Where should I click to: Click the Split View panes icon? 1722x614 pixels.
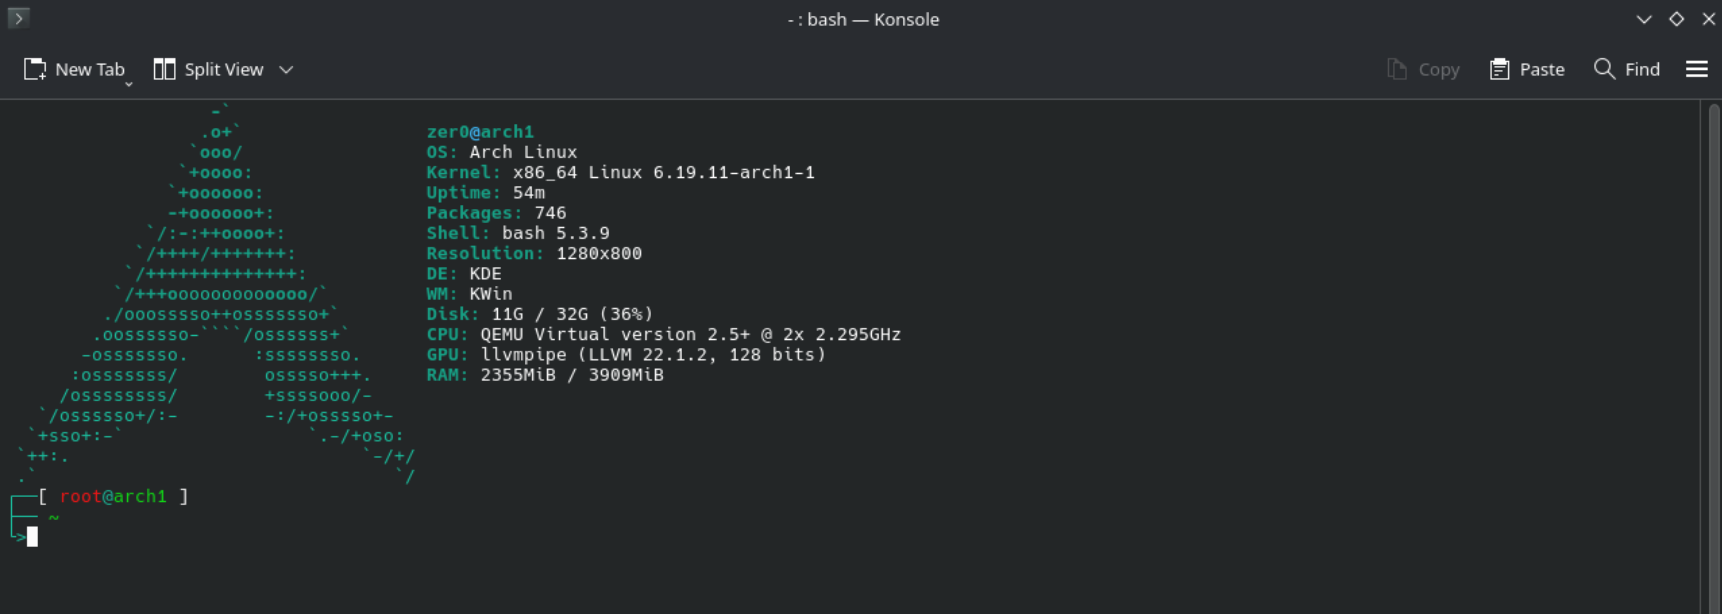164,69
